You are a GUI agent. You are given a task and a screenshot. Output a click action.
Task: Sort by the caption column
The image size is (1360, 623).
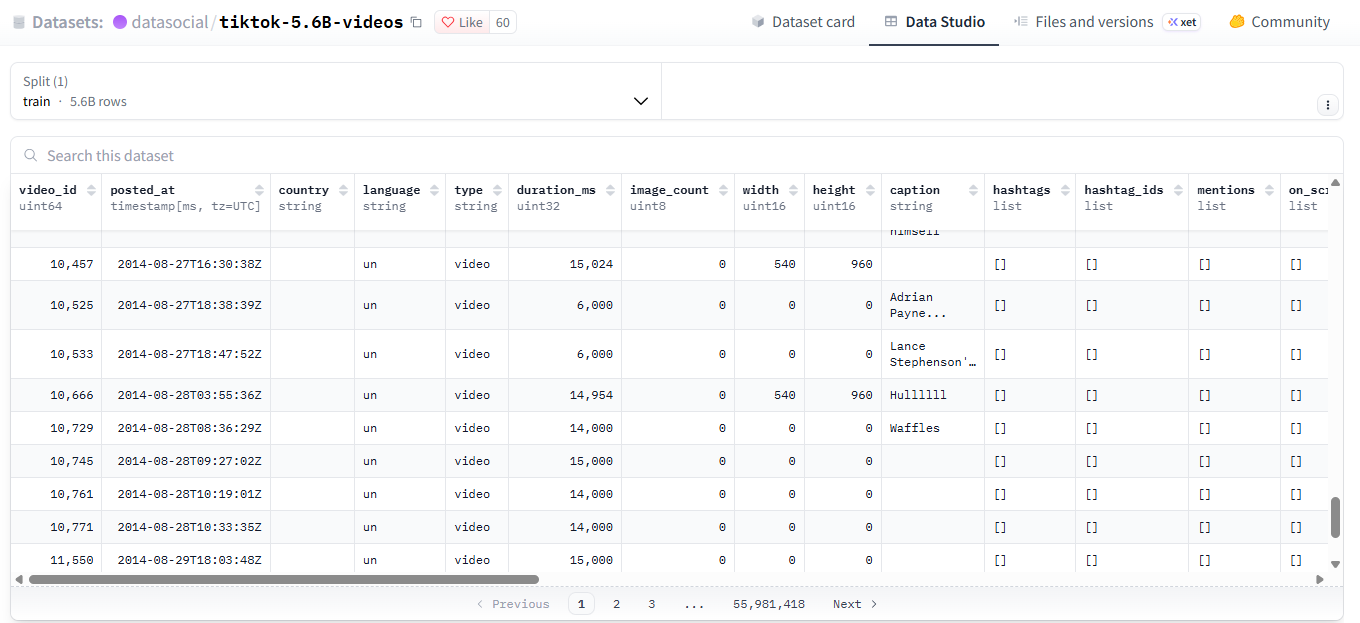(x=973, y=190)
